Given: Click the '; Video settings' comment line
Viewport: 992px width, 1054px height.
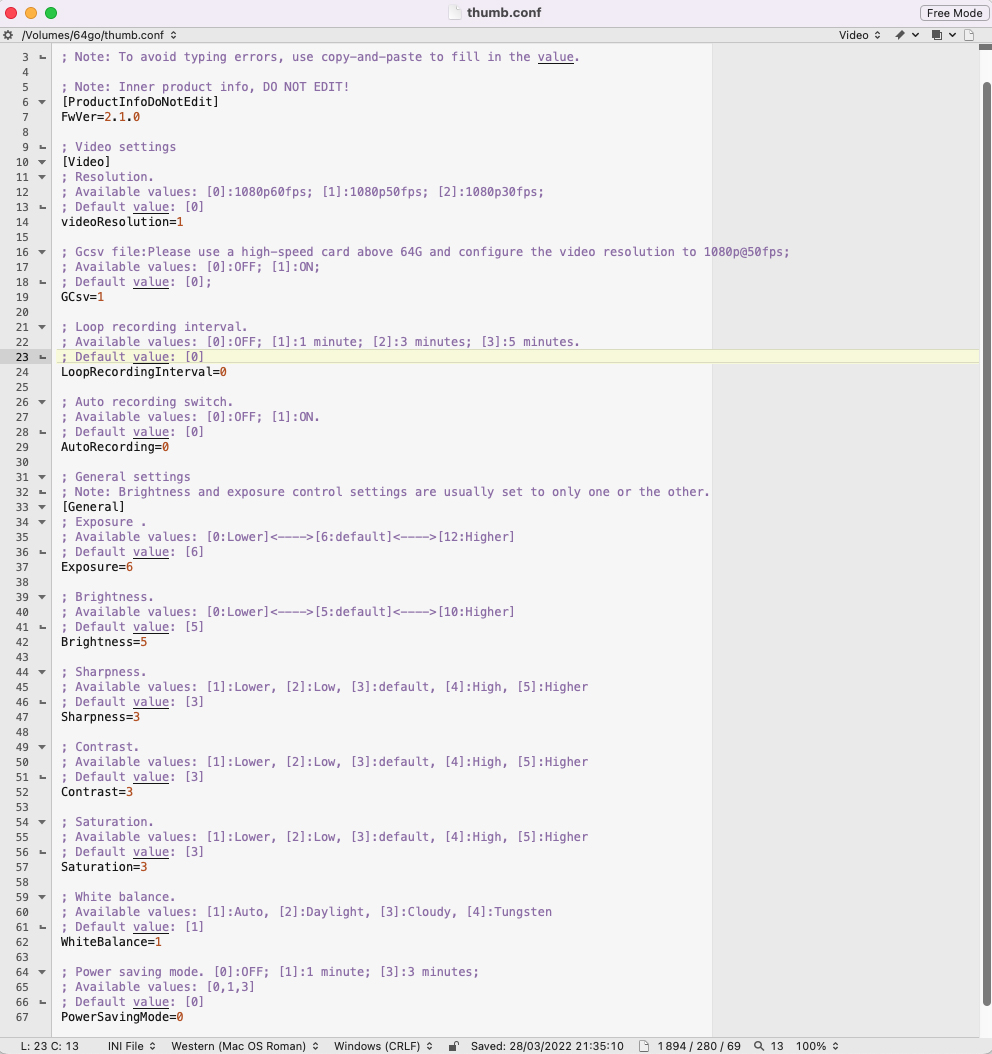Looking at the screenshot, I should click(x=119, y=147).
